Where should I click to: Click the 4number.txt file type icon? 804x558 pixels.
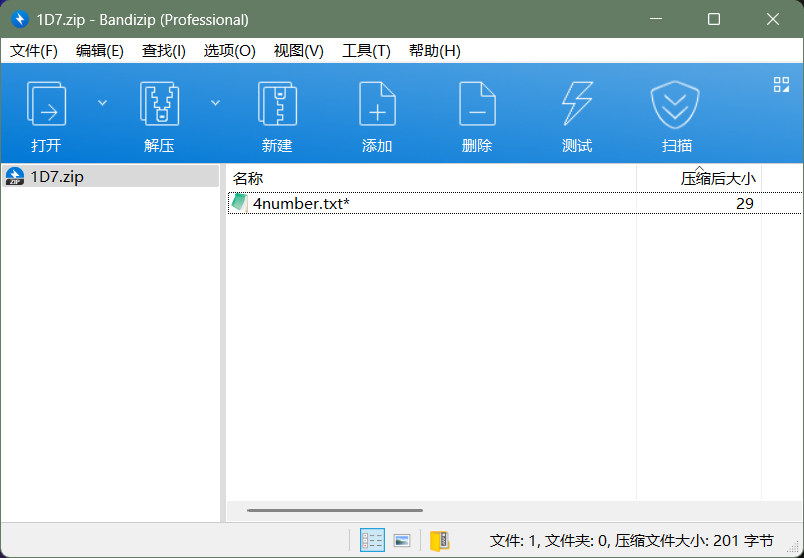[239, 203]
